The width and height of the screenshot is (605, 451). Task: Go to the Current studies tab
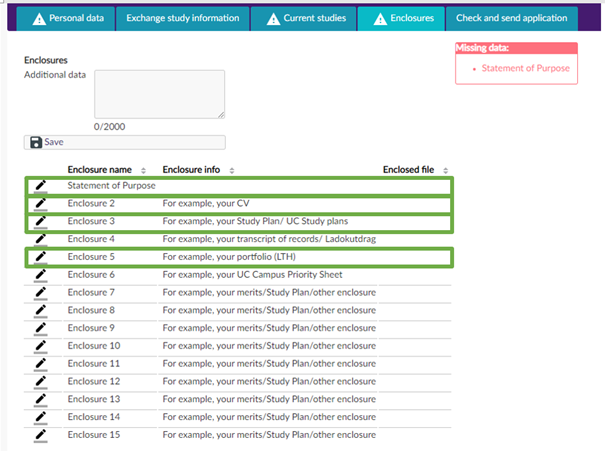click(302, 18)
